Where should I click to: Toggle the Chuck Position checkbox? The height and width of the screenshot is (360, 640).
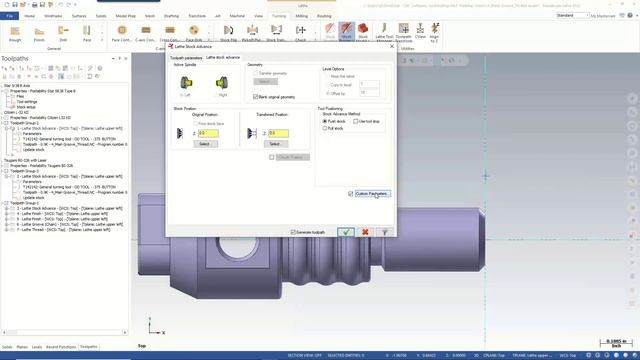pyautogui.click(x=272, y=157)
